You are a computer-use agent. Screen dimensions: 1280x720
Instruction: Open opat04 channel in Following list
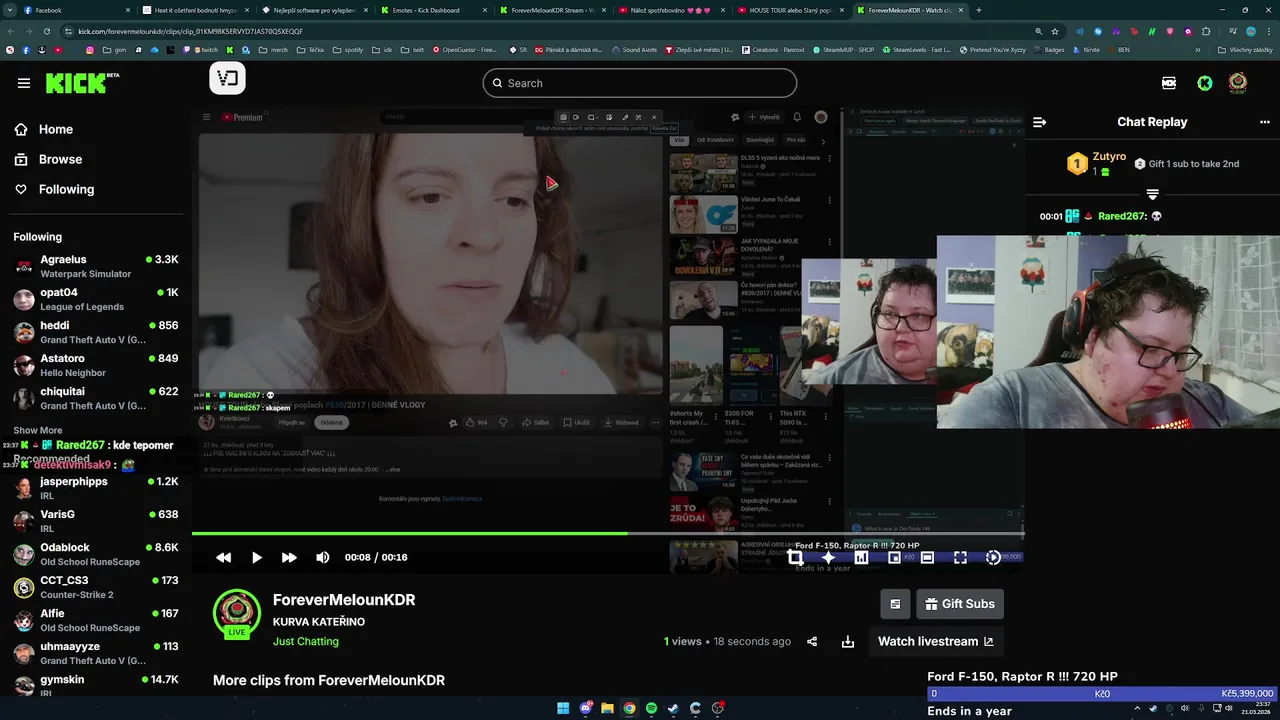pos(96,299)
